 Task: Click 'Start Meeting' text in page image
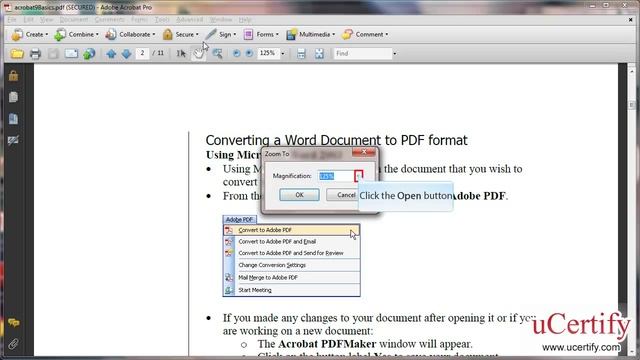[x=255, y=290]
